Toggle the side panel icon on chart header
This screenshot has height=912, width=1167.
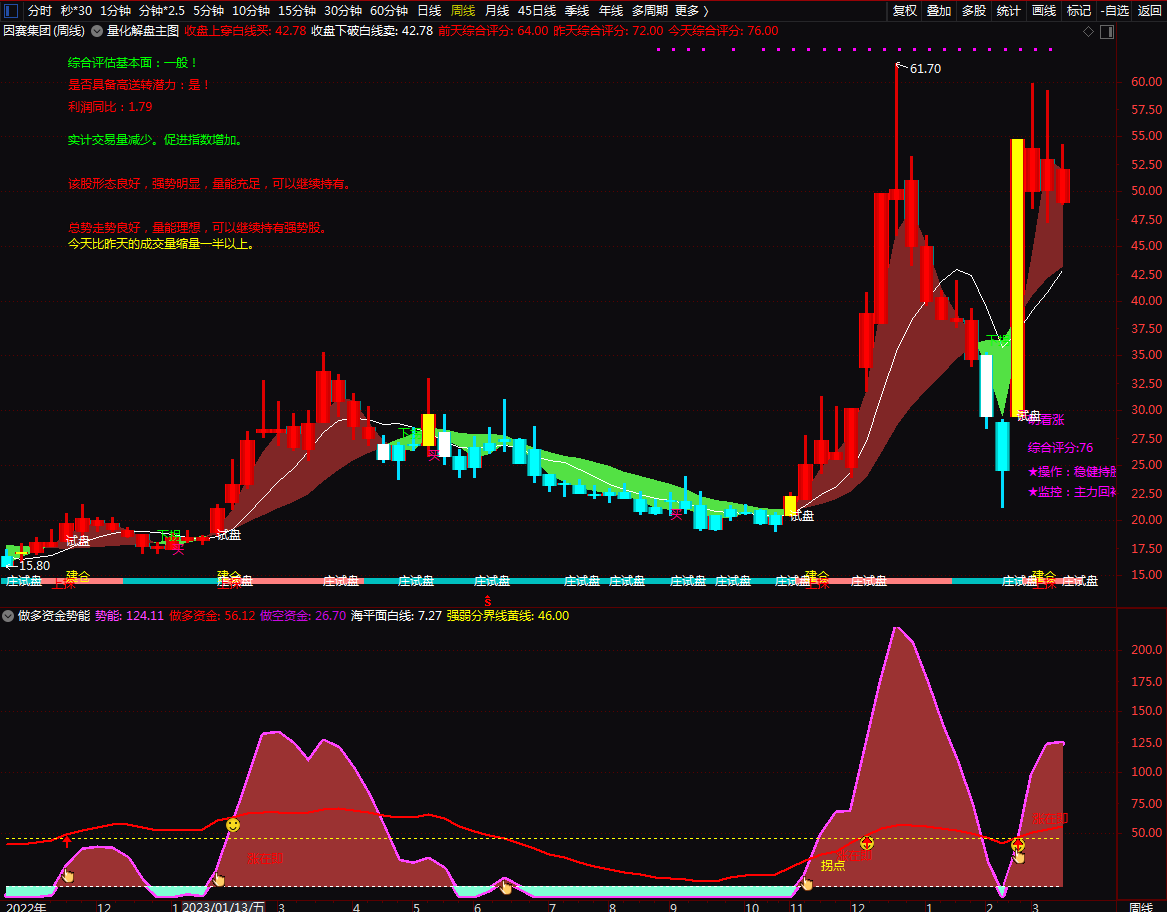pos(1107,31)
